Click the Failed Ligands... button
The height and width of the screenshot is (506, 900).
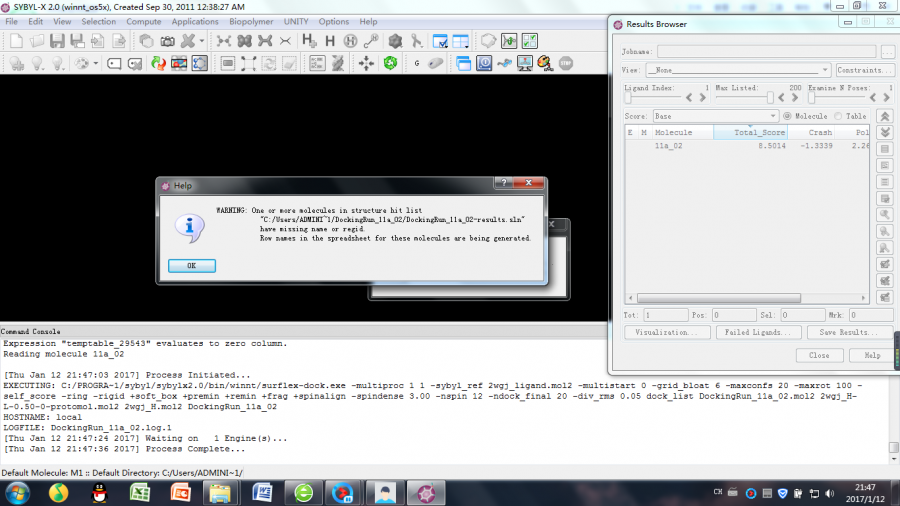758,332
